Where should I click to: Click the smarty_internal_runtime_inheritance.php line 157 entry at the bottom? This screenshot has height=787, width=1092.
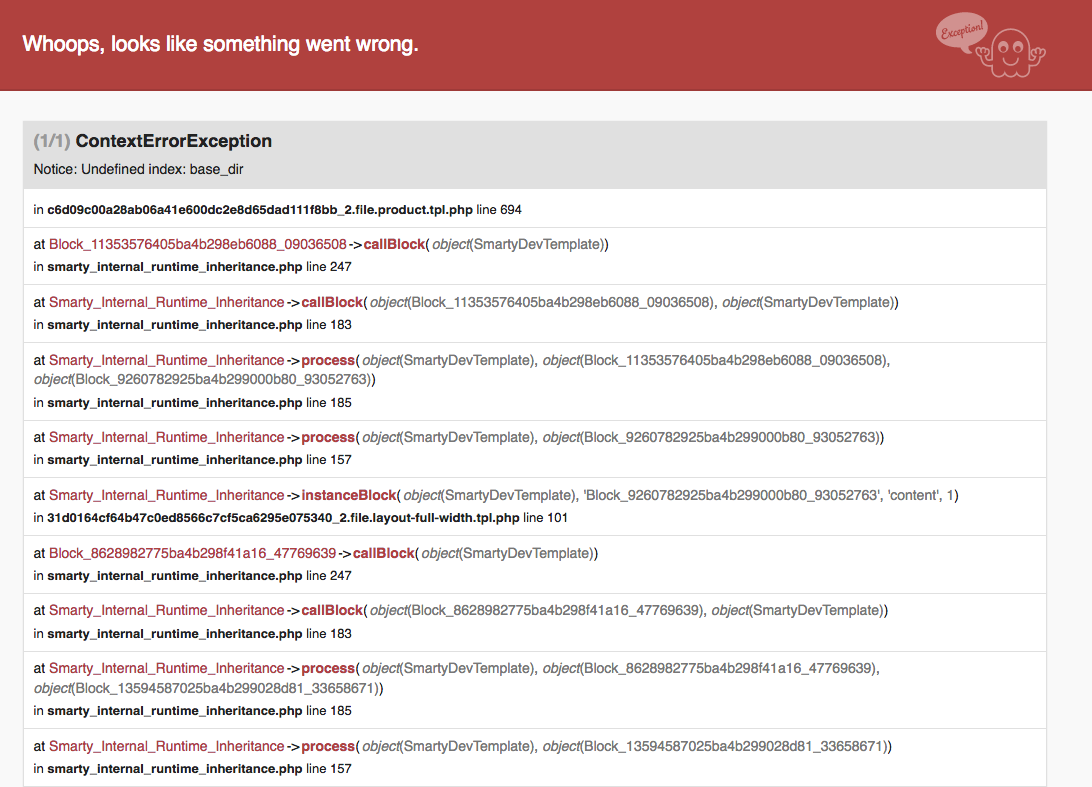click(x=192, y=769)
